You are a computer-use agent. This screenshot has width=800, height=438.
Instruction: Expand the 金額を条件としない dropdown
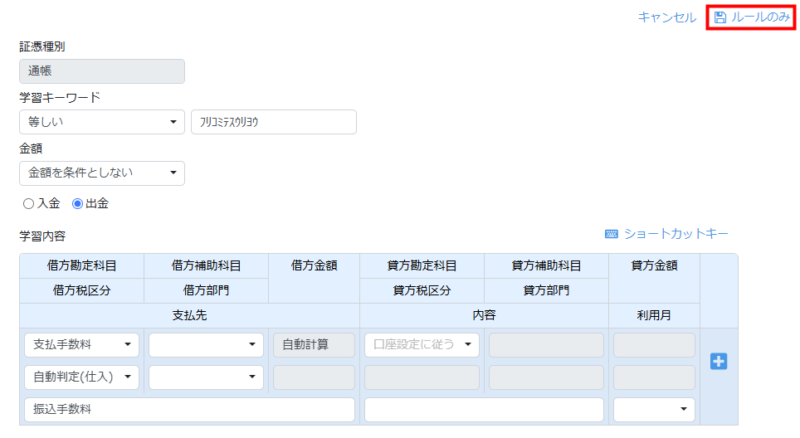101,173
